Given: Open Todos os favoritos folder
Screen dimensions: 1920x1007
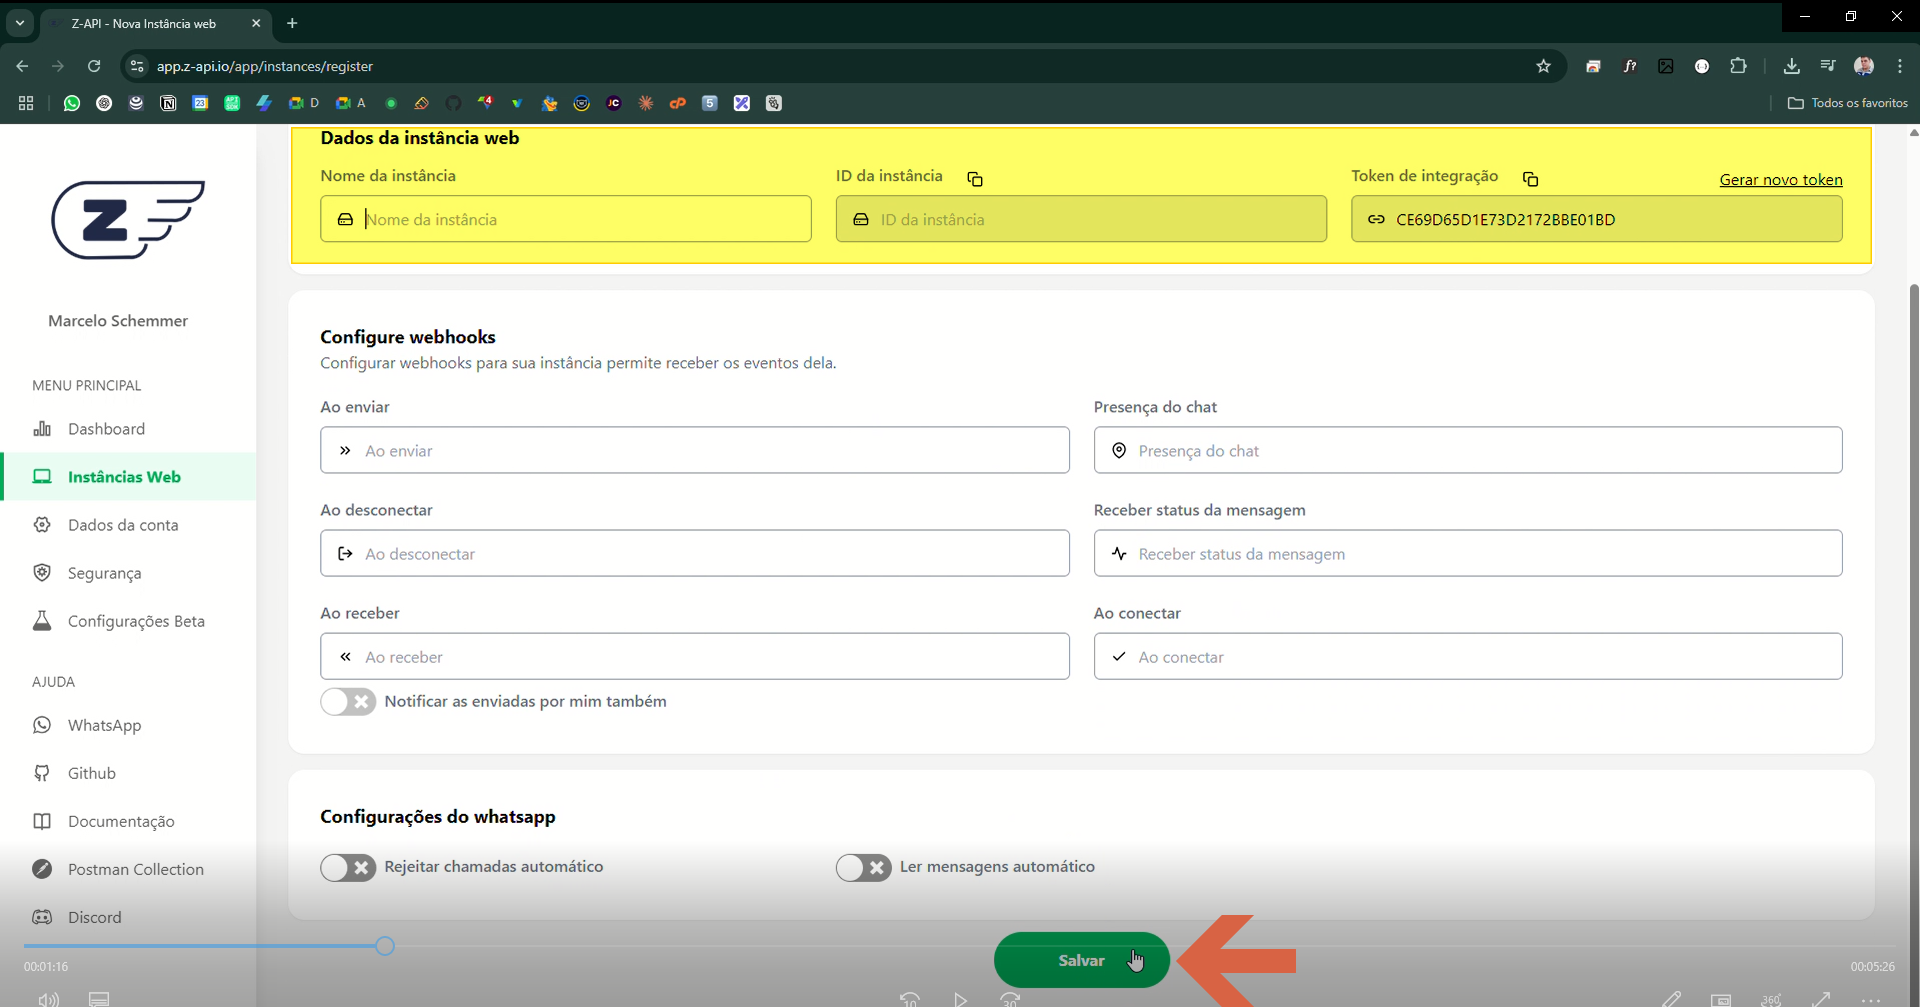Looking at the screenshot, I should click(x=1848, y=103).
